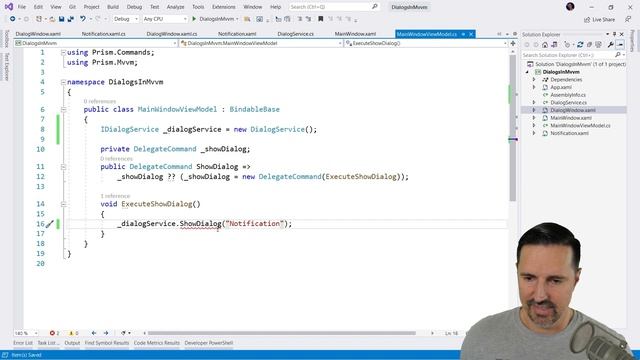The height and width of the screenshot is (360, 640).
Task: Click the '1 reference' CodeLens link above ExecuteShowDialog
Action: point(115,196)
